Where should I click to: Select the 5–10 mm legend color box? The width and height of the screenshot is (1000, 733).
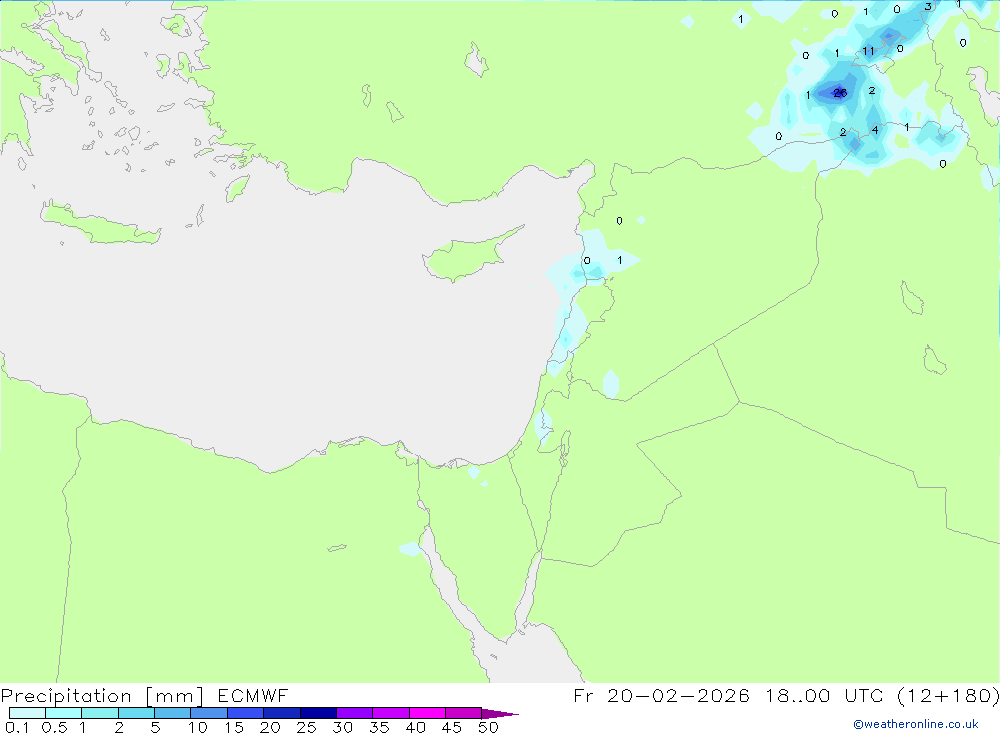tap(173, 713)
